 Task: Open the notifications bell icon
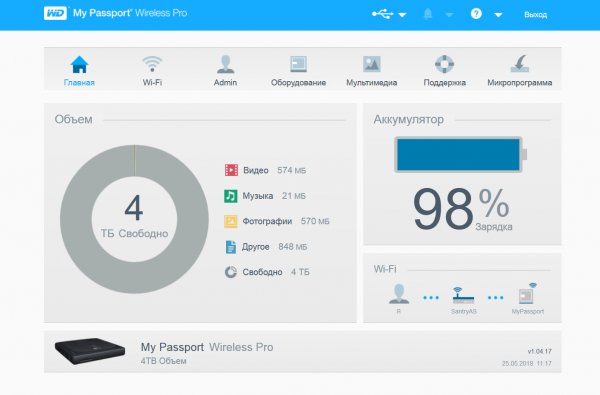point(428,14)
